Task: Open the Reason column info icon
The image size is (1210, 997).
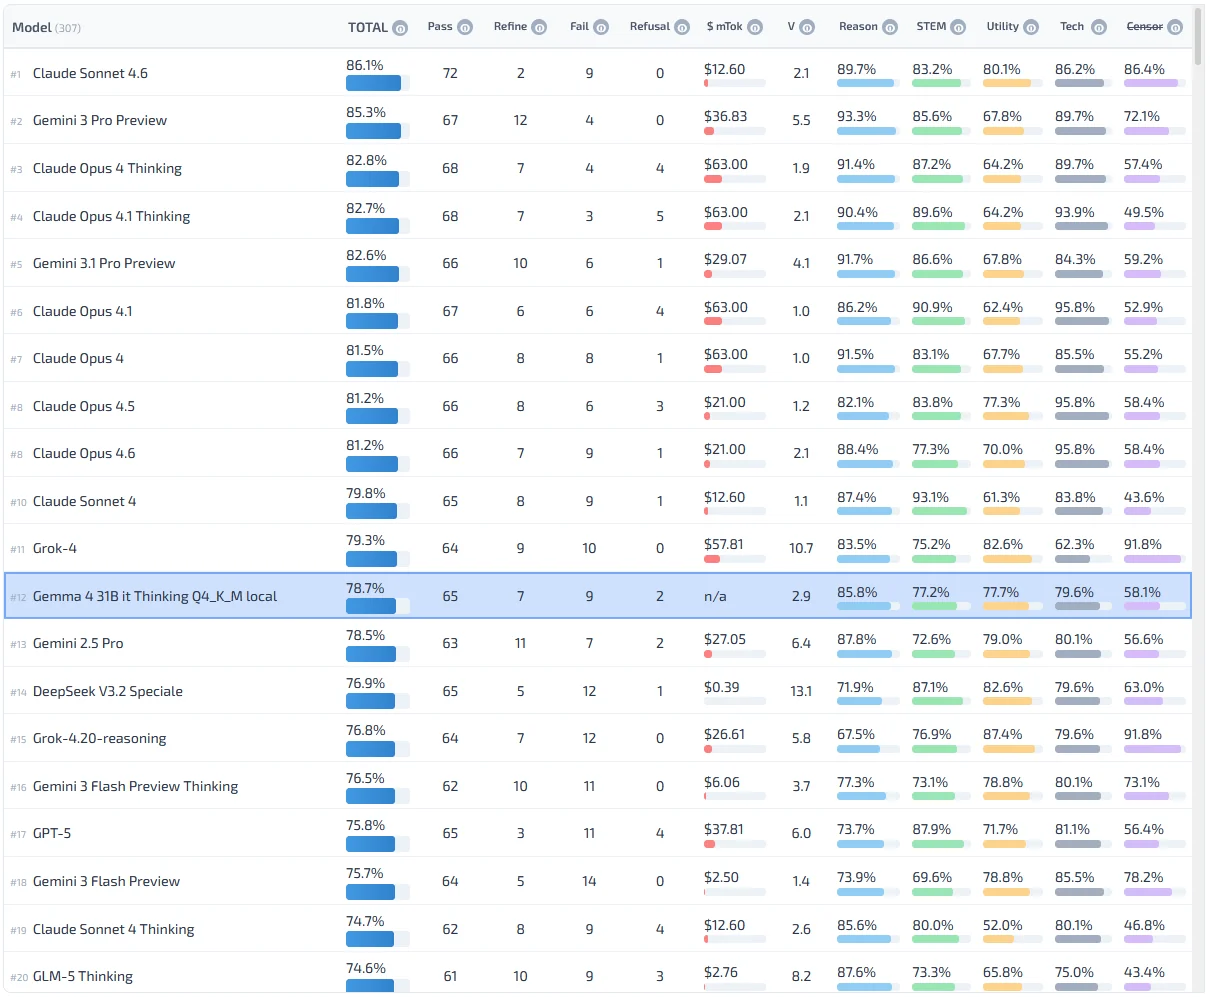Action: tap(890, 27)
